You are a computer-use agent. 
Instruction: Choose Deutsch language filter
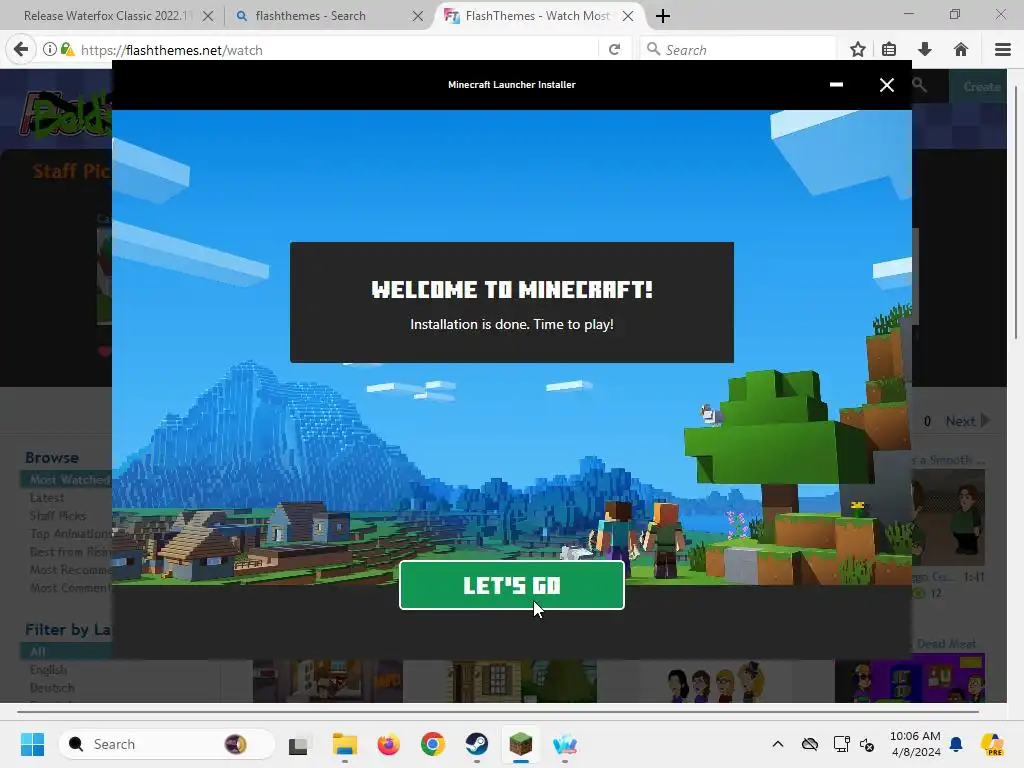[52, 688]
